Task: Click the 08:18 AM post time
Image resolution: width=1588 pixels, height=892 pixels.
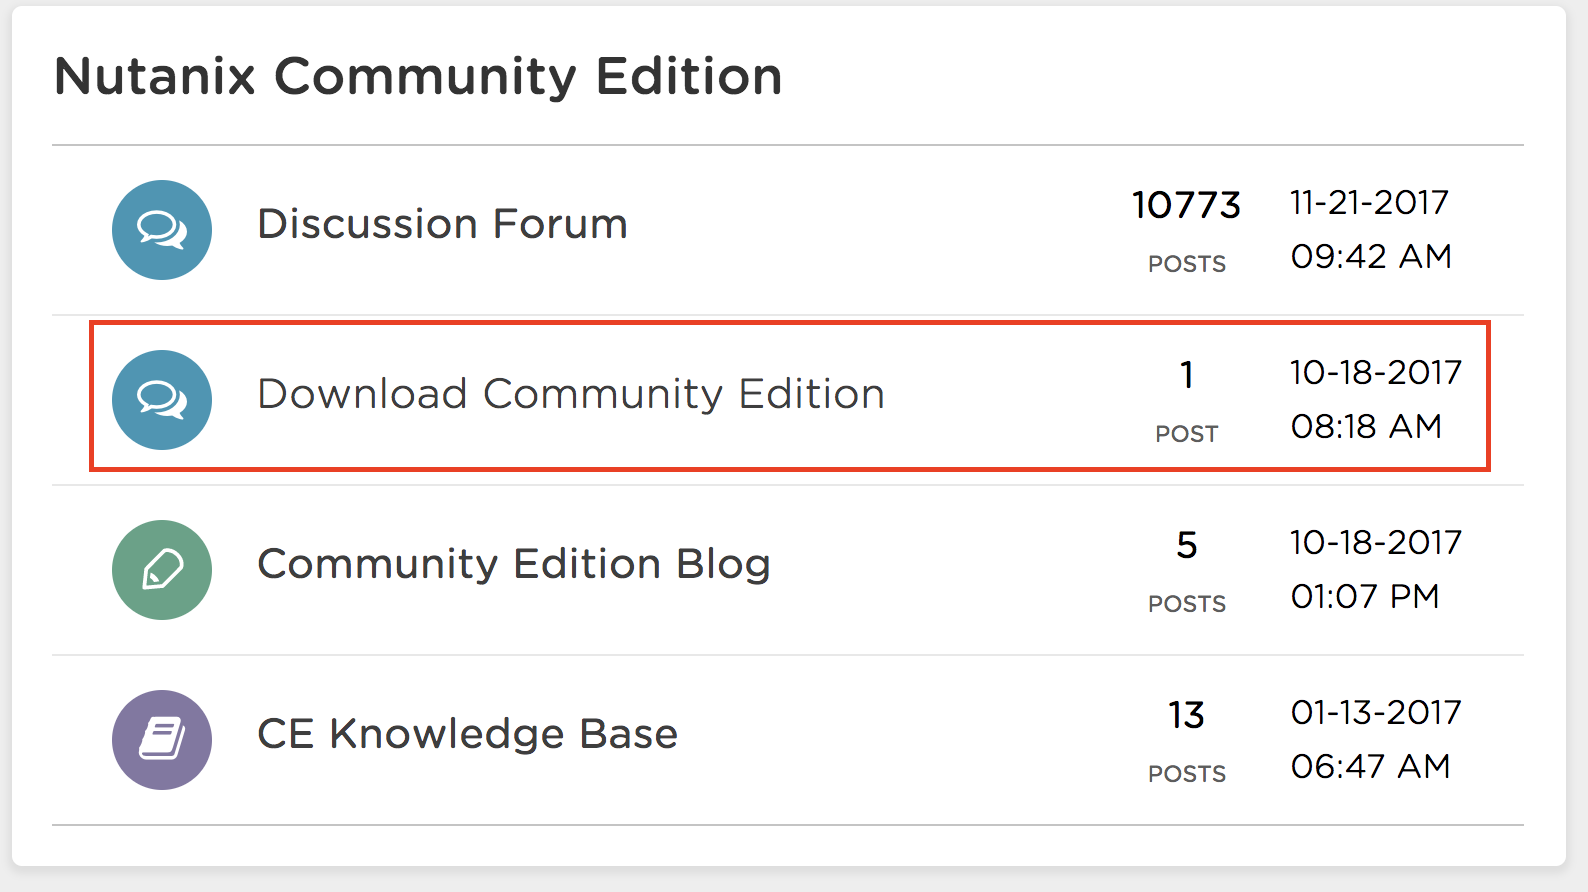Action: click(1366, 426)
